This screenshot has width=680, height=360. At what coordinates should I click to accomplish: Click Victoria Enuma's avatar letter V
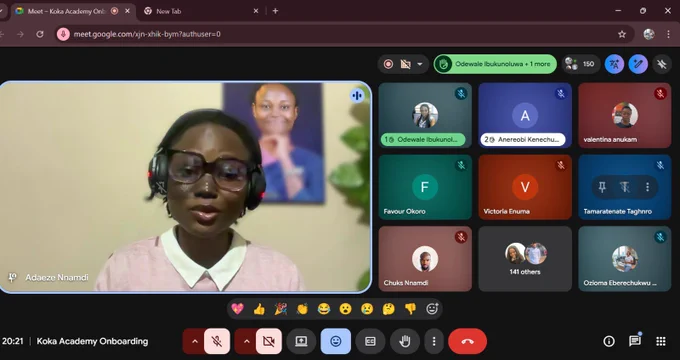point(525,187)
